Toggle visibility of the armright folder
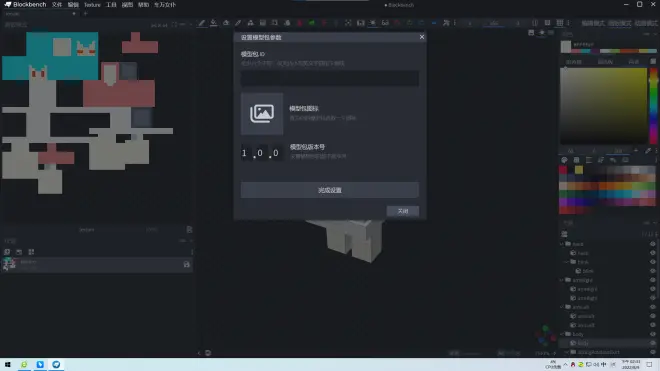Viewport: 660px width, 371px height. [x=652, y=280]
